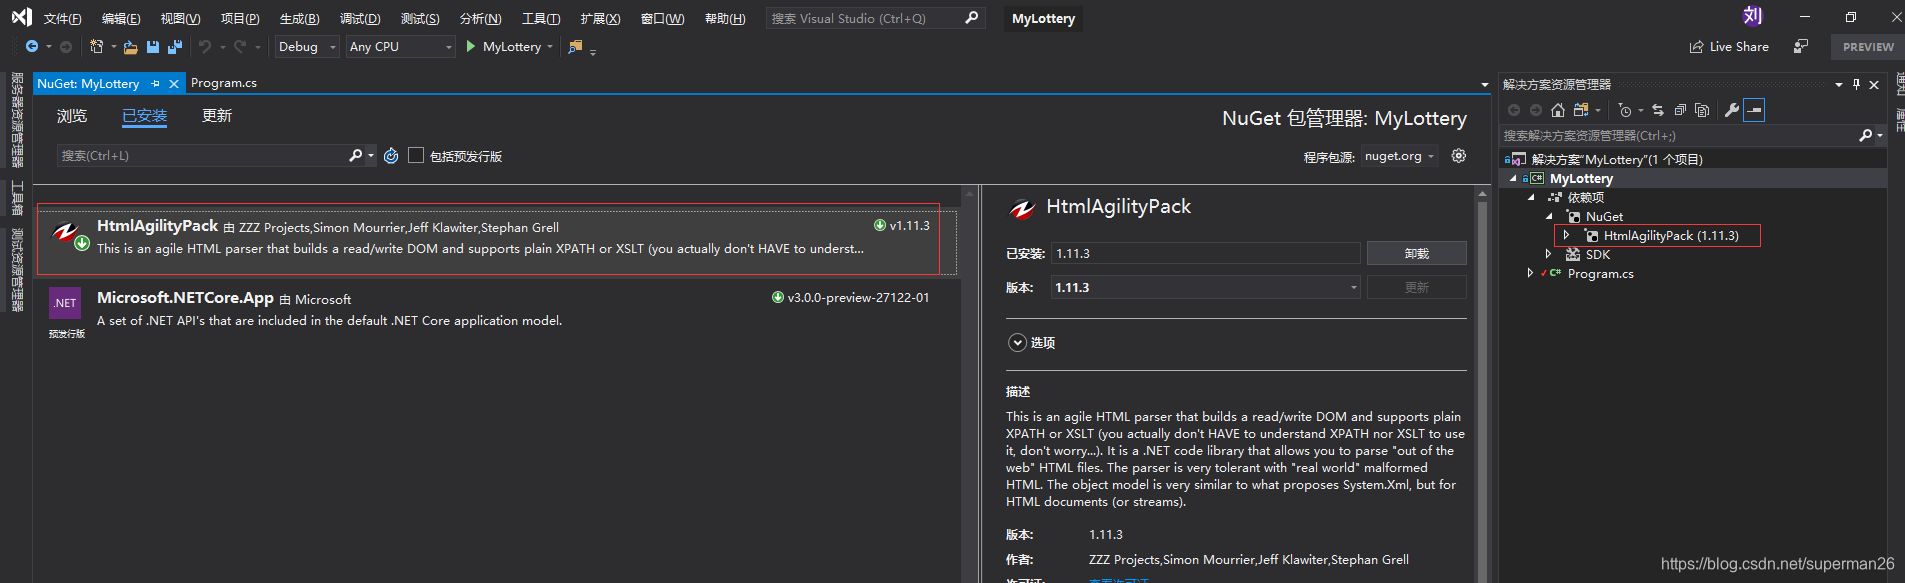
Task: Click the package details panel vertical scrollbar
Action: (x=1483, y=385)
